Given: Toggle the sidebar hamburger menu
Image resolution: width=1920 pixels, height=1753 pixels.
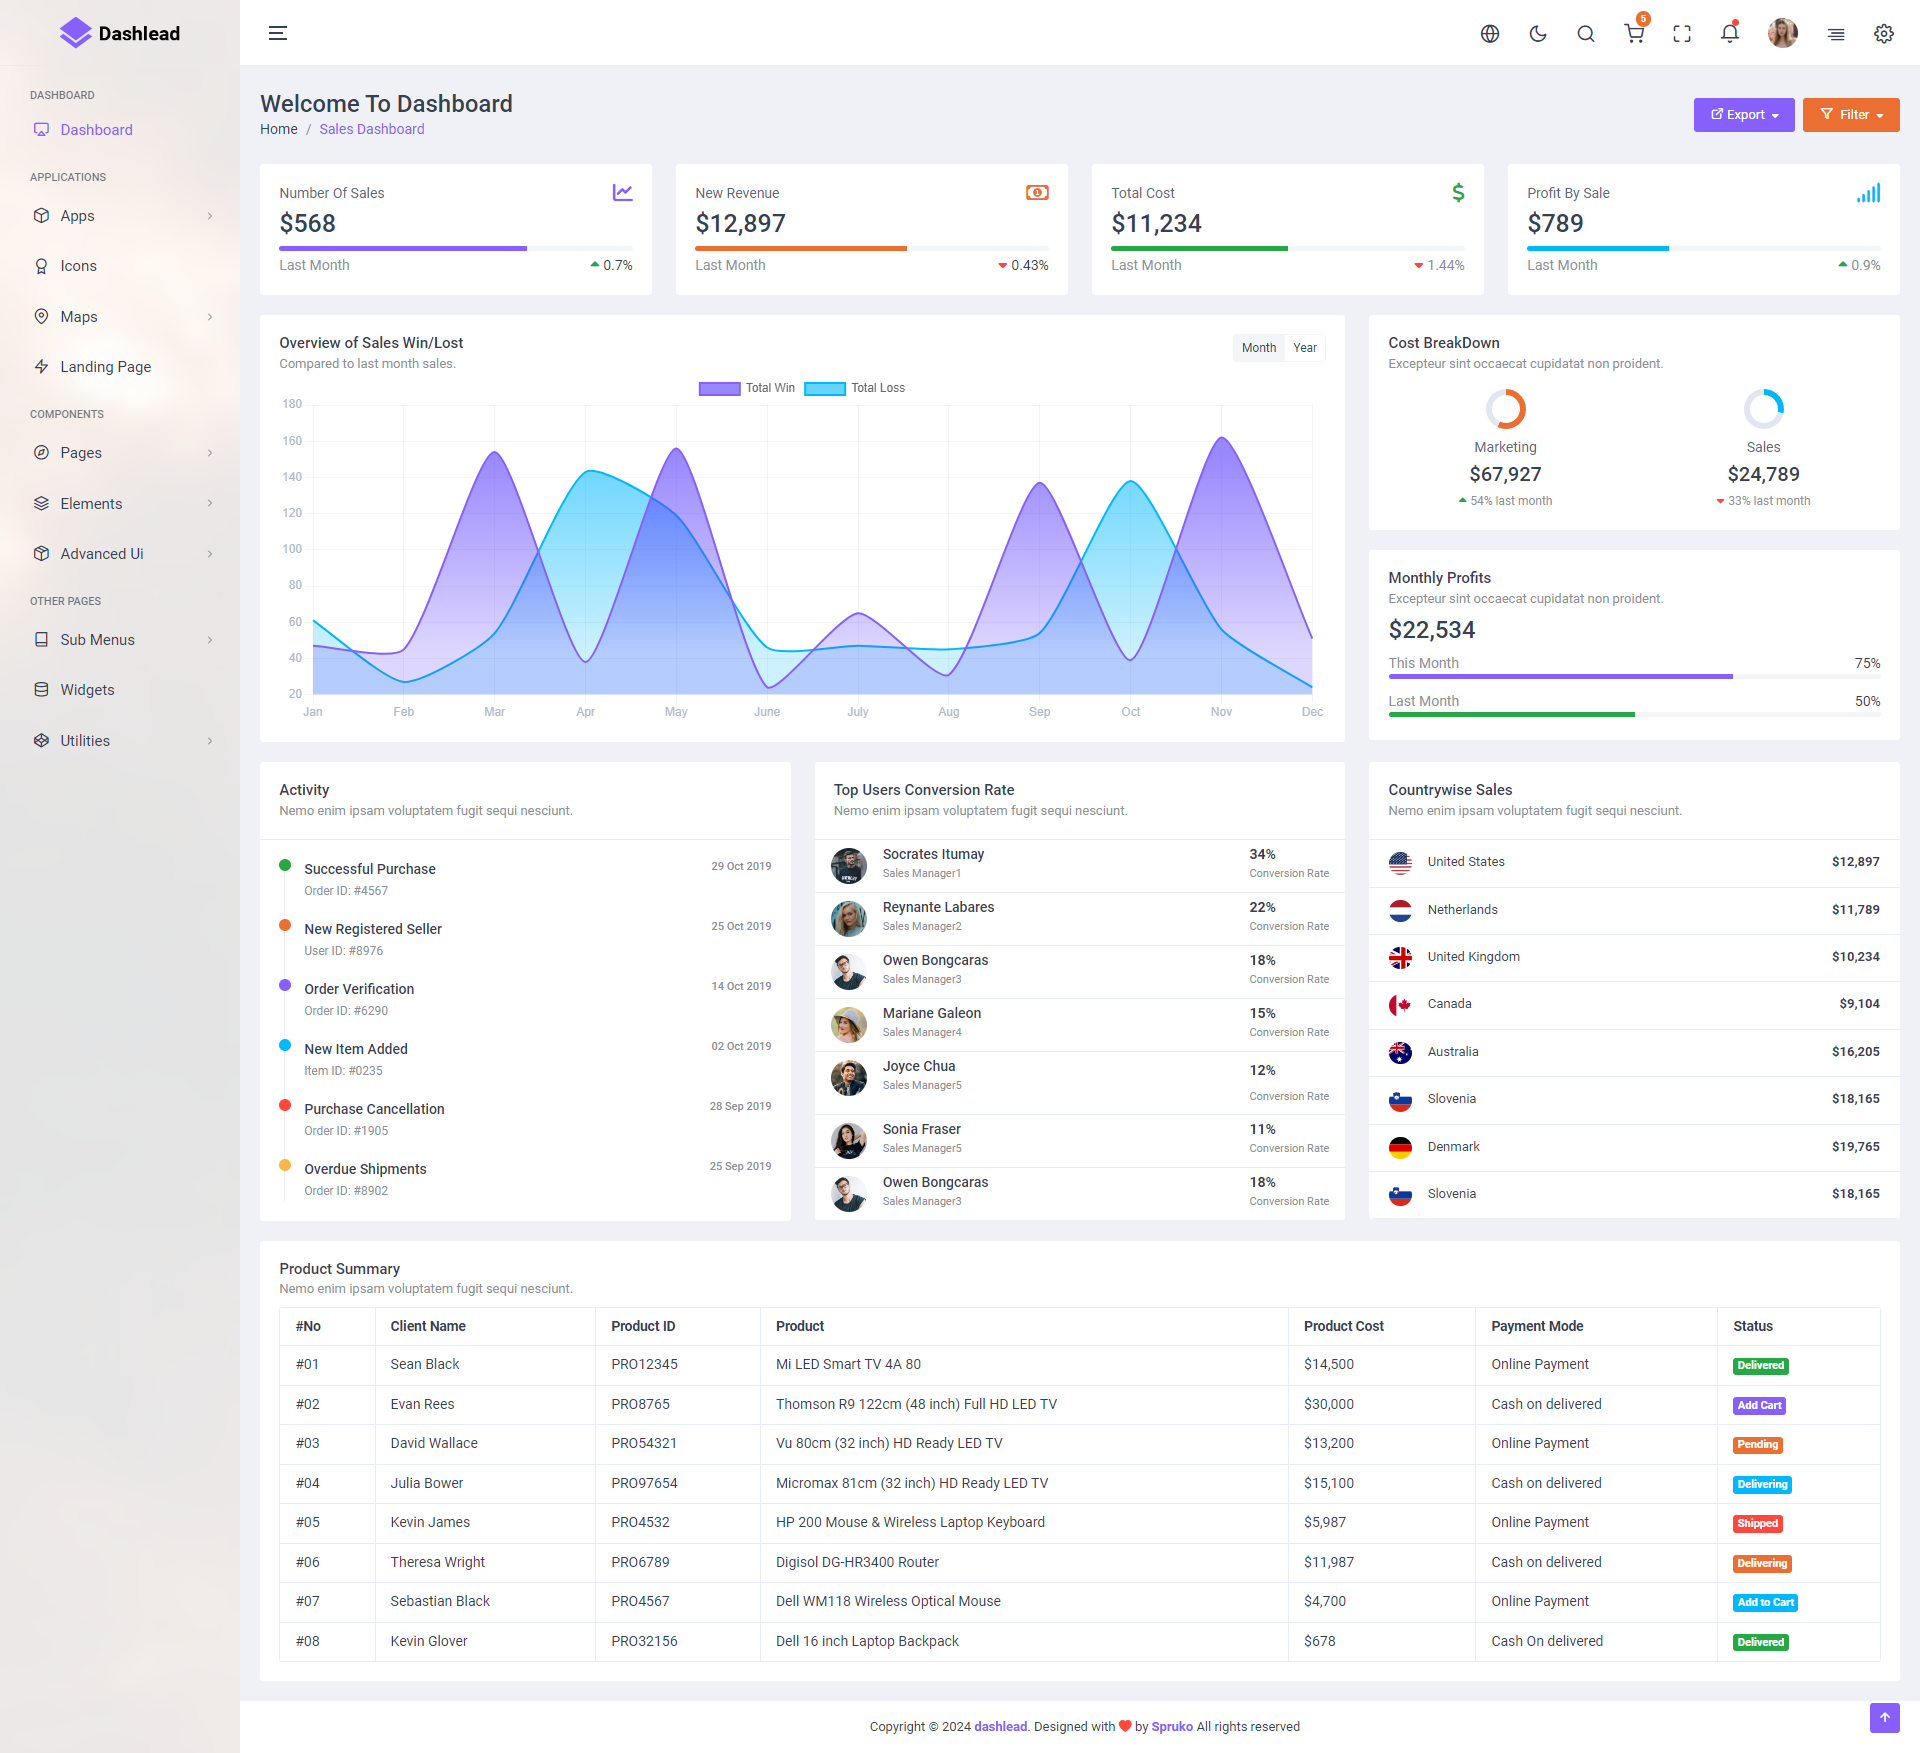Looking at the screenshot, I should [278, 34].
